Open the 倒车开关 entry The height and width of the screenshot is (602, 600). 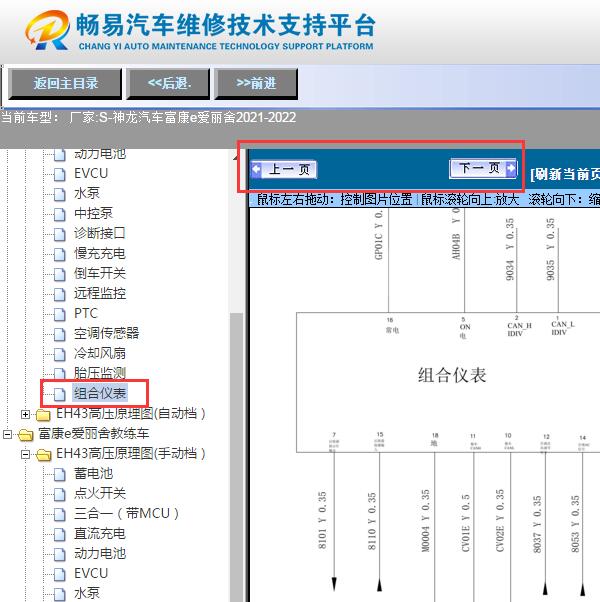99,273
